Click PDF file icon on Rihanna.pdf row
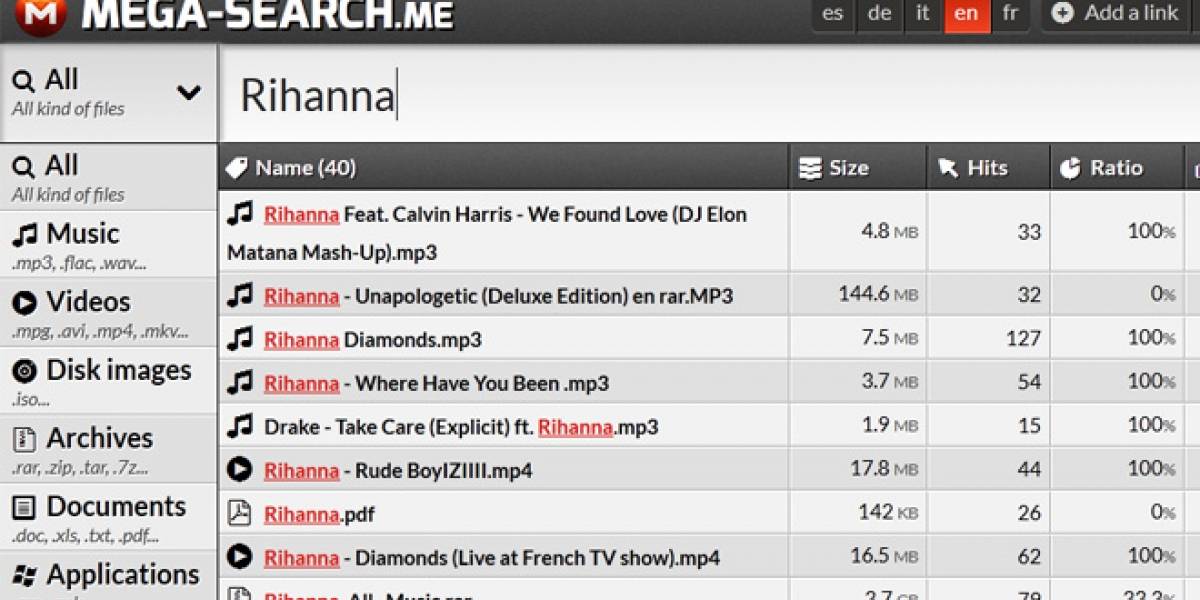The width and height of the screenshot is (1200, 600). (x=240, y=513)
